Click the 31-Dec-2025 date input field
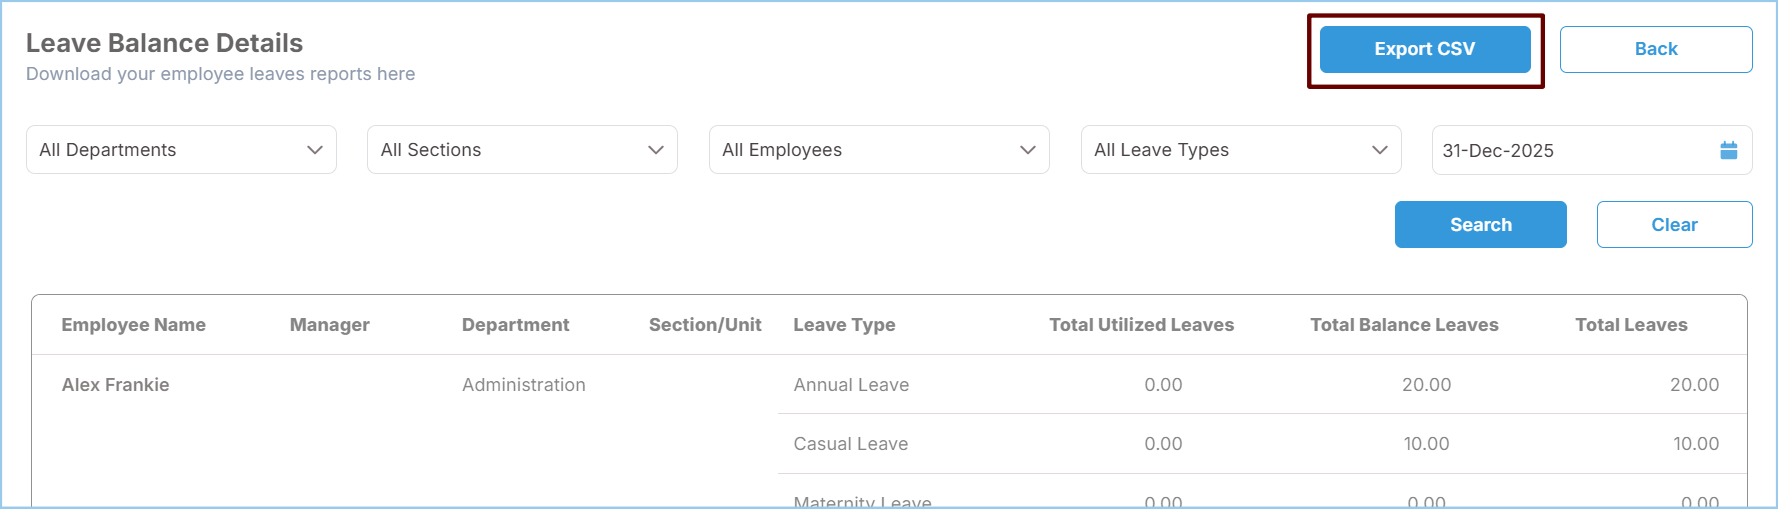This screenshot has height=509, width=1778. (1570, 150)
